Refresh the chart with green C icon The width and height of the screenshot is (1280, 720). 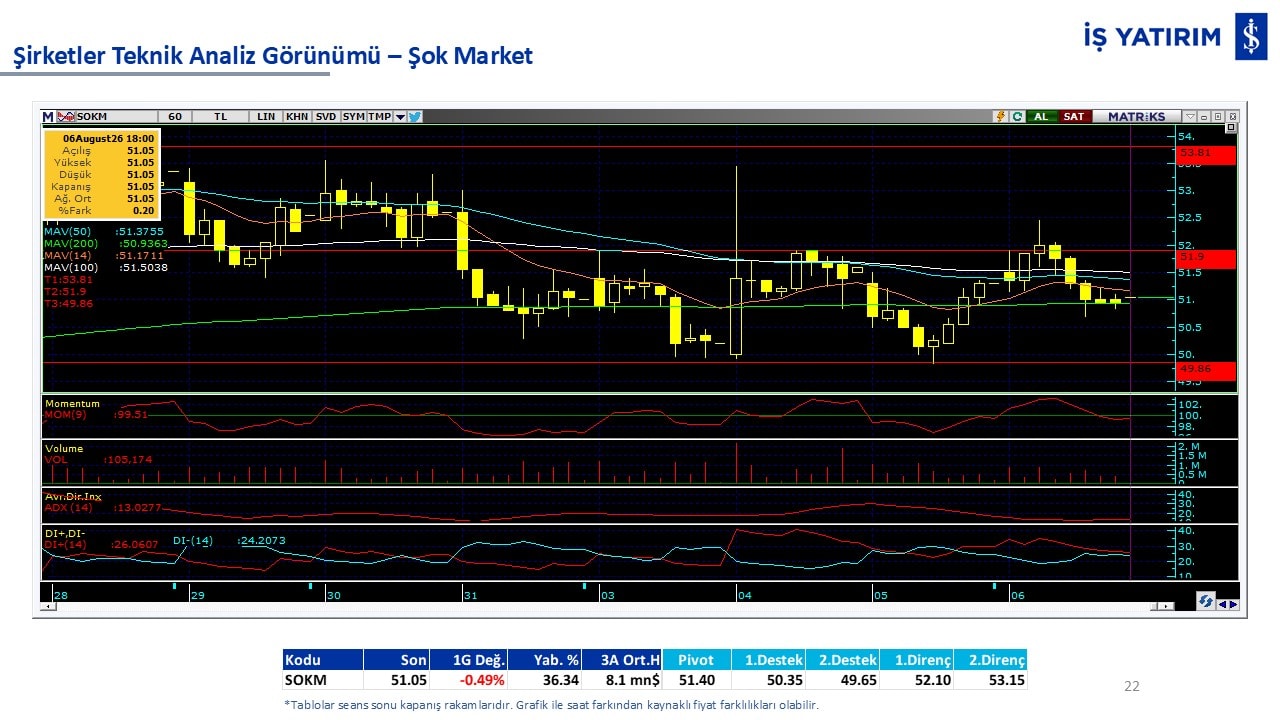click(1017, 116)
